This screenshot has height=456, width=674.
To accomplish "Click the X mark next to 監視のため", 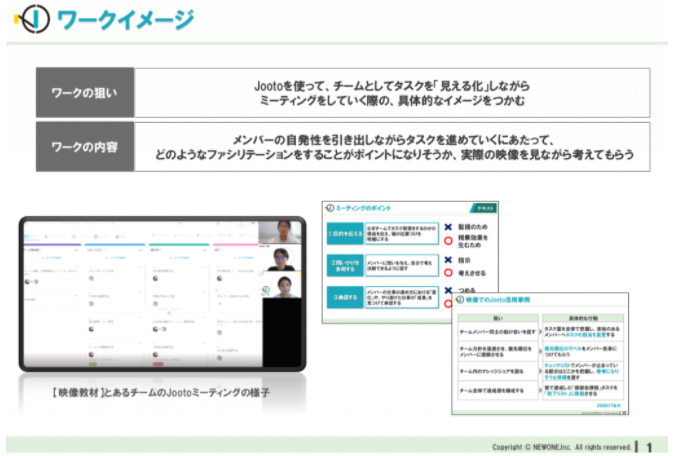I will 448,227.
